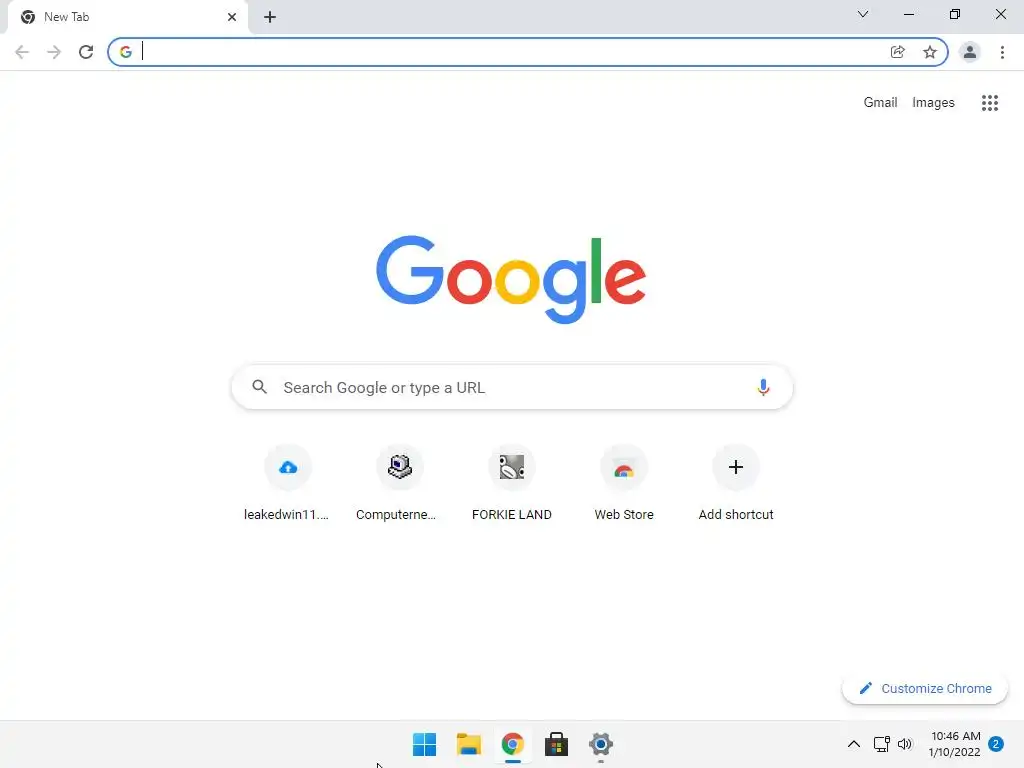Image resolution: width=1024 pixels, height=768 pixels.
Task: Bookmark this tab with the star icon
Action: [x=930, y=52]
